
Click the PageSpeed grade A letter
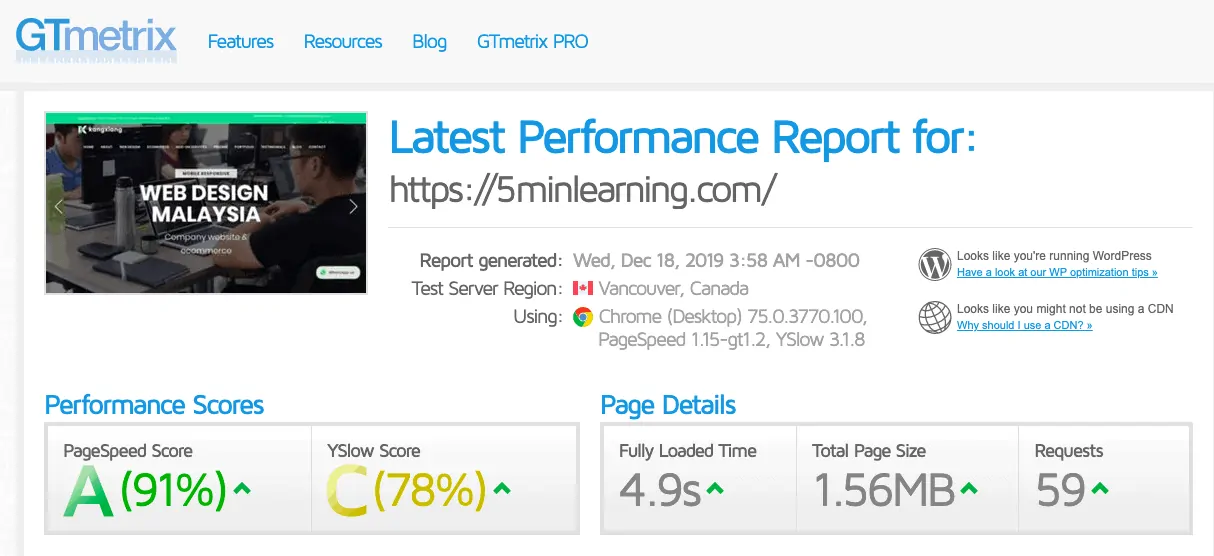click(x=89, y=491)
